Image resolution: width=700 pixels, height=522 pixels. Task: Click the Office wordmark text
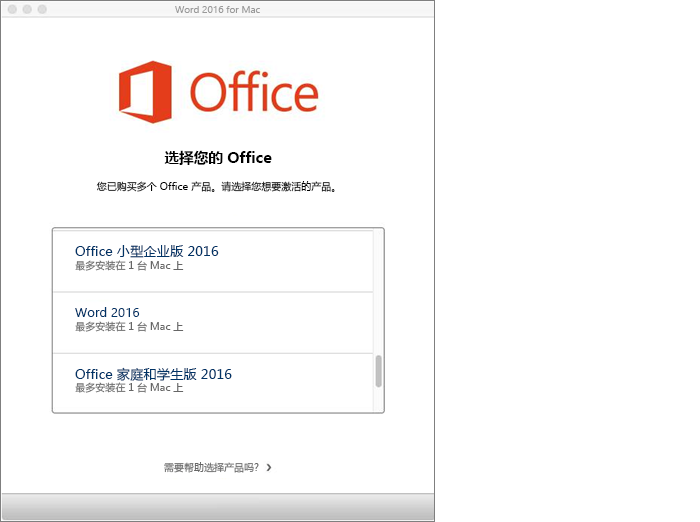pos(254,93)
